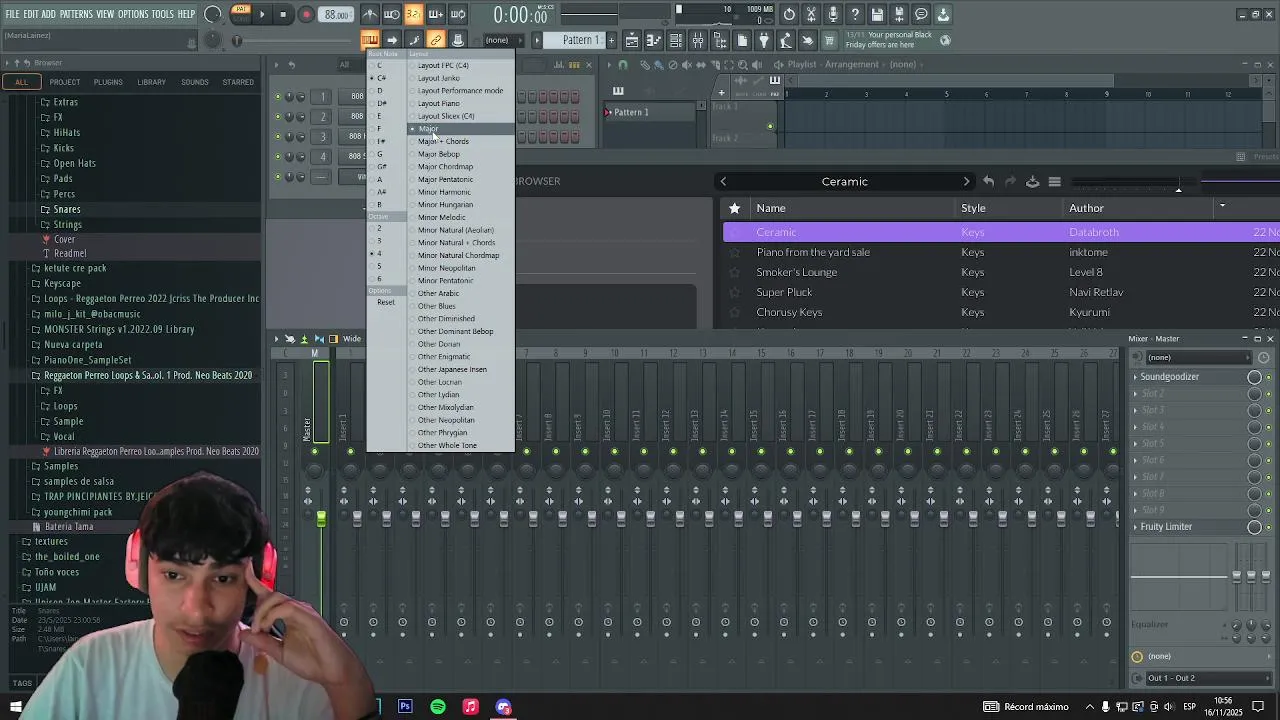The width and height of the screenshot is (1280, 720).
Task: Switch to browser STARRED tab
Action: tap(238, 82)
